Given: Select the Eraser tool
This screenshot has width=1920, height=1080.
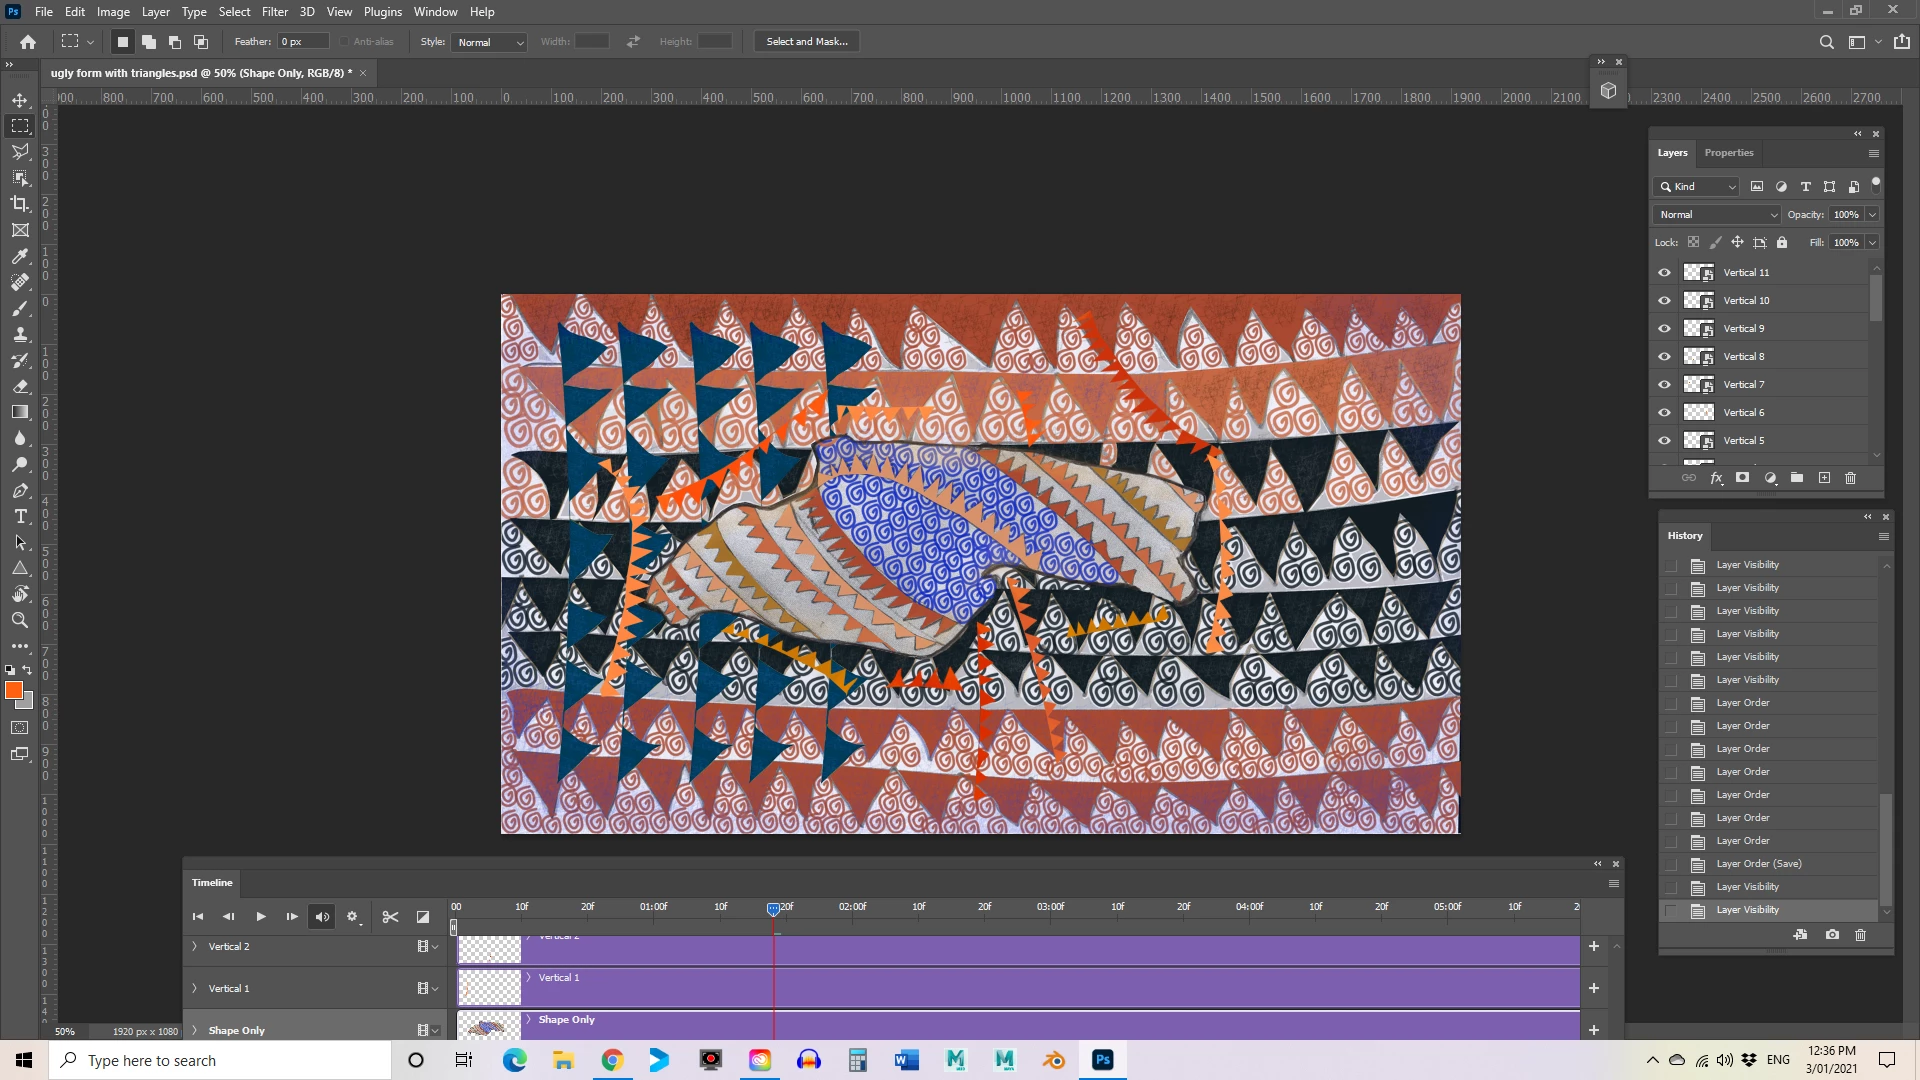Looking at the screenshot, I should pyautogui.click(x=20, y=386).
